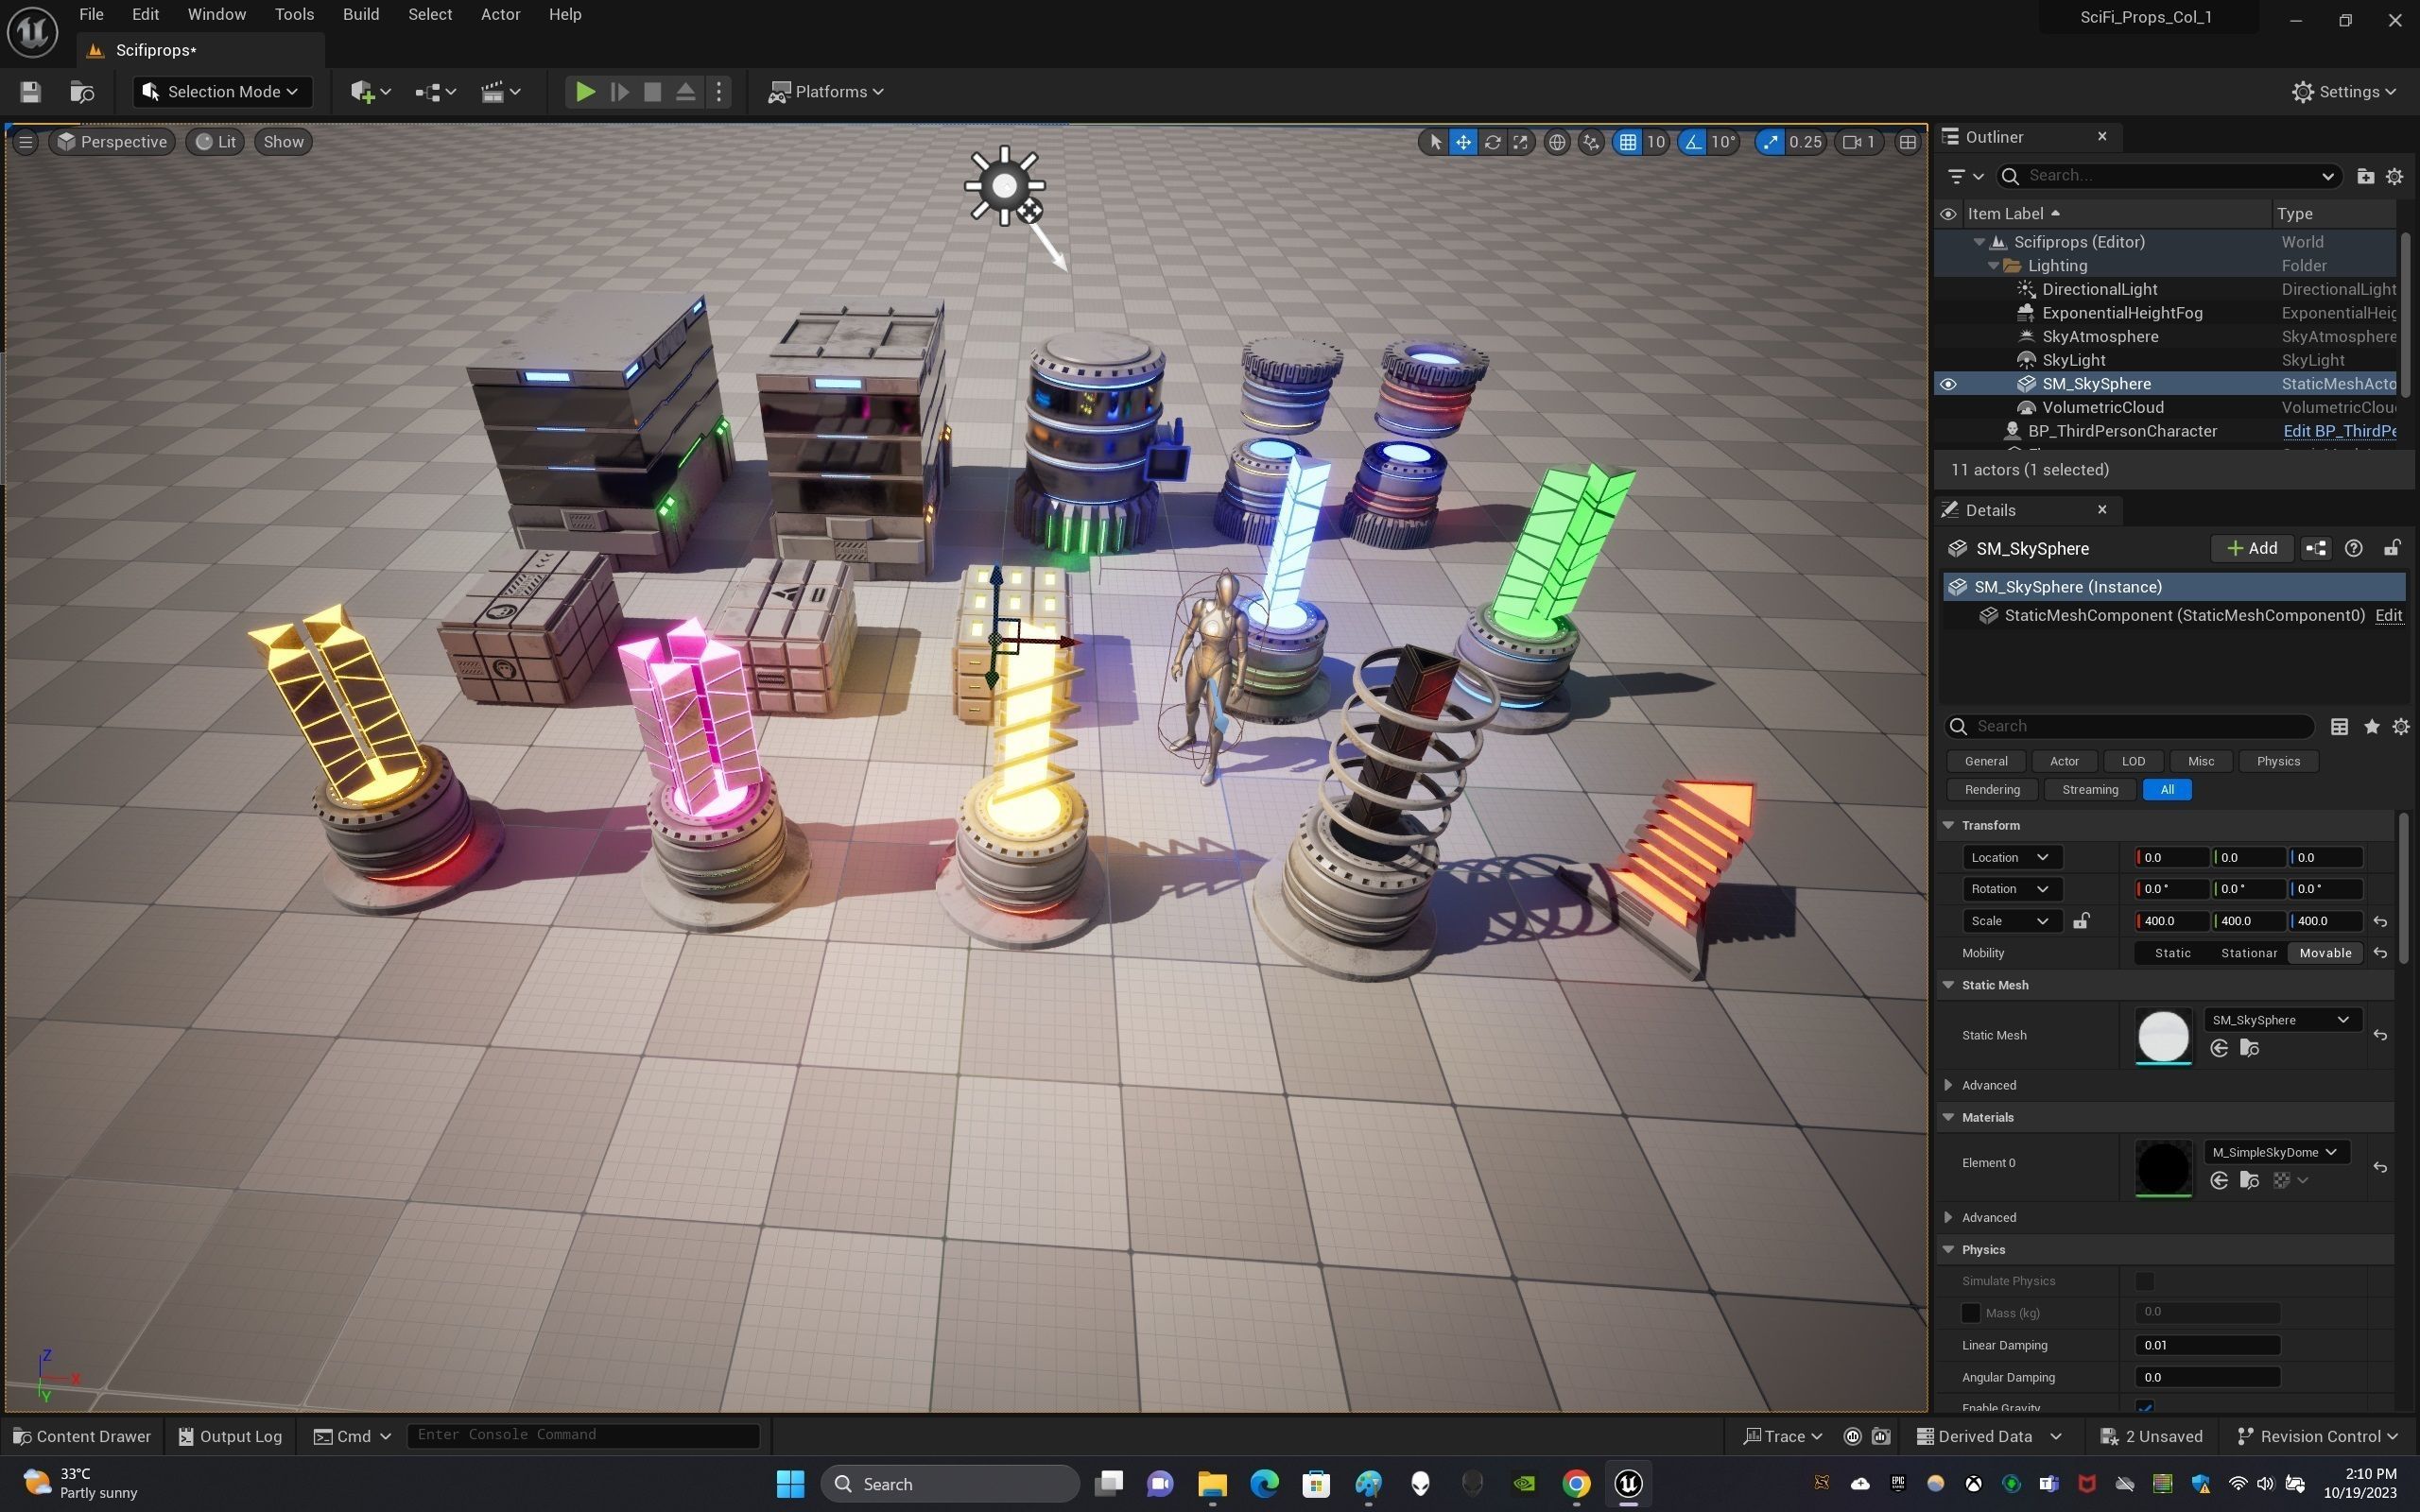This screenshot has width=2420, height=1512.
Task: Select the scale transform gizmo tool
Action: pyautogui.click(x=1520, y=142)
